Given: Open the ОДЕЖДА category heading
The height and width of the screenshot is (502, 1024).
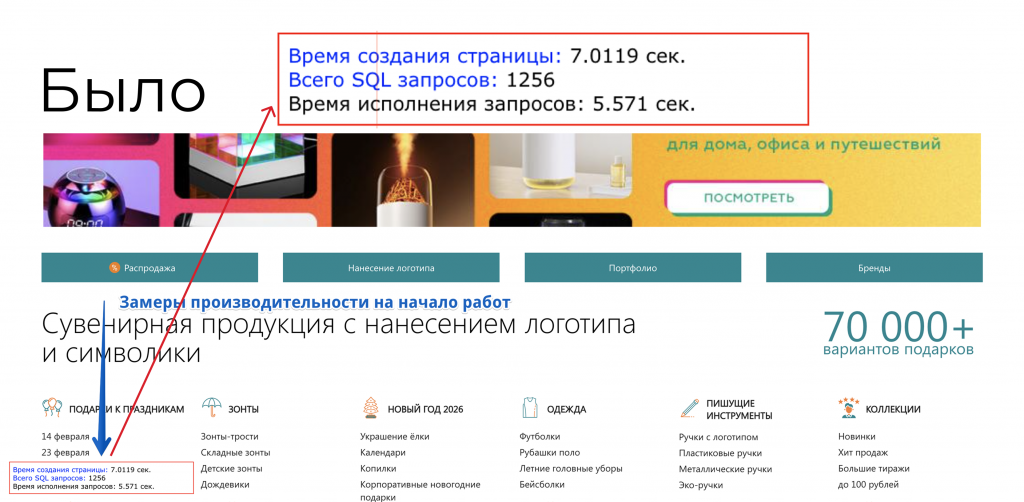Looking at the screenshot, I should point(566,409).
